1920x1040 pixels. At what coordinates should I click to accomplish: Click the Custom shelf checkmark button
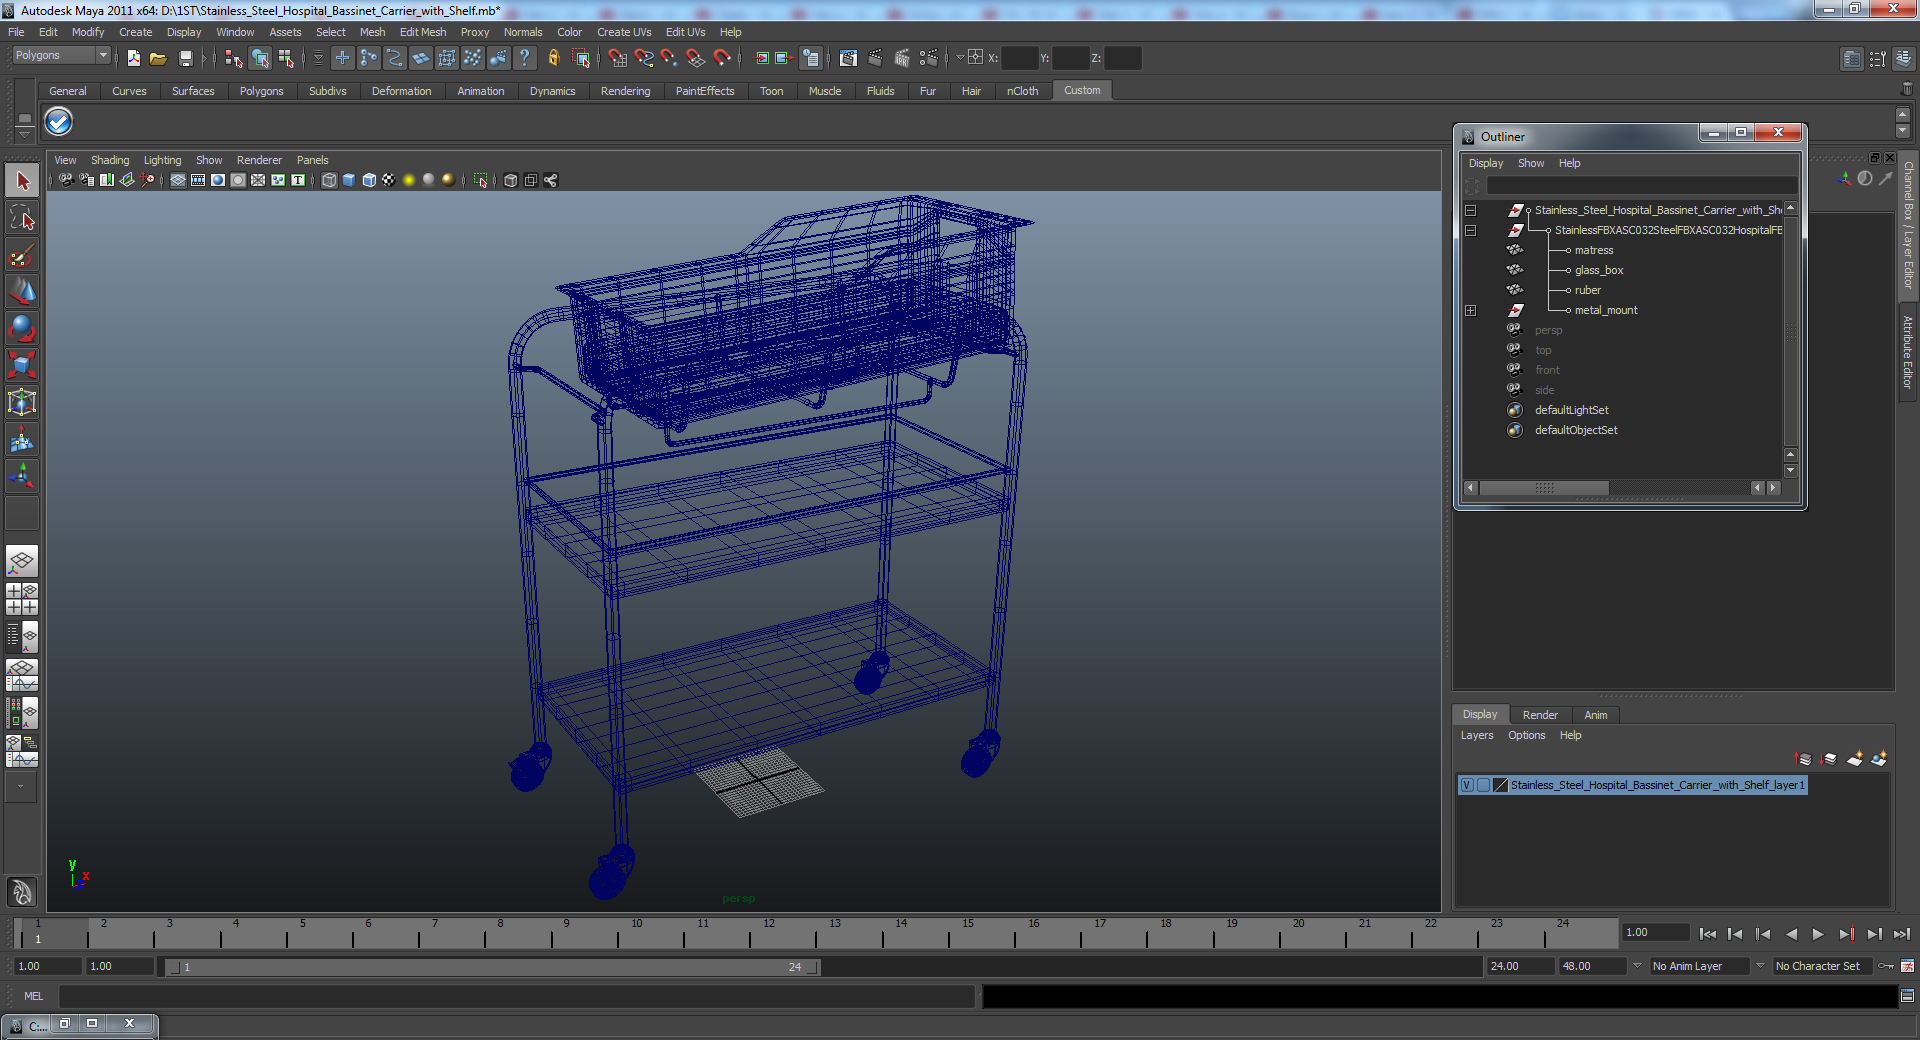click(x=58, y=122)
